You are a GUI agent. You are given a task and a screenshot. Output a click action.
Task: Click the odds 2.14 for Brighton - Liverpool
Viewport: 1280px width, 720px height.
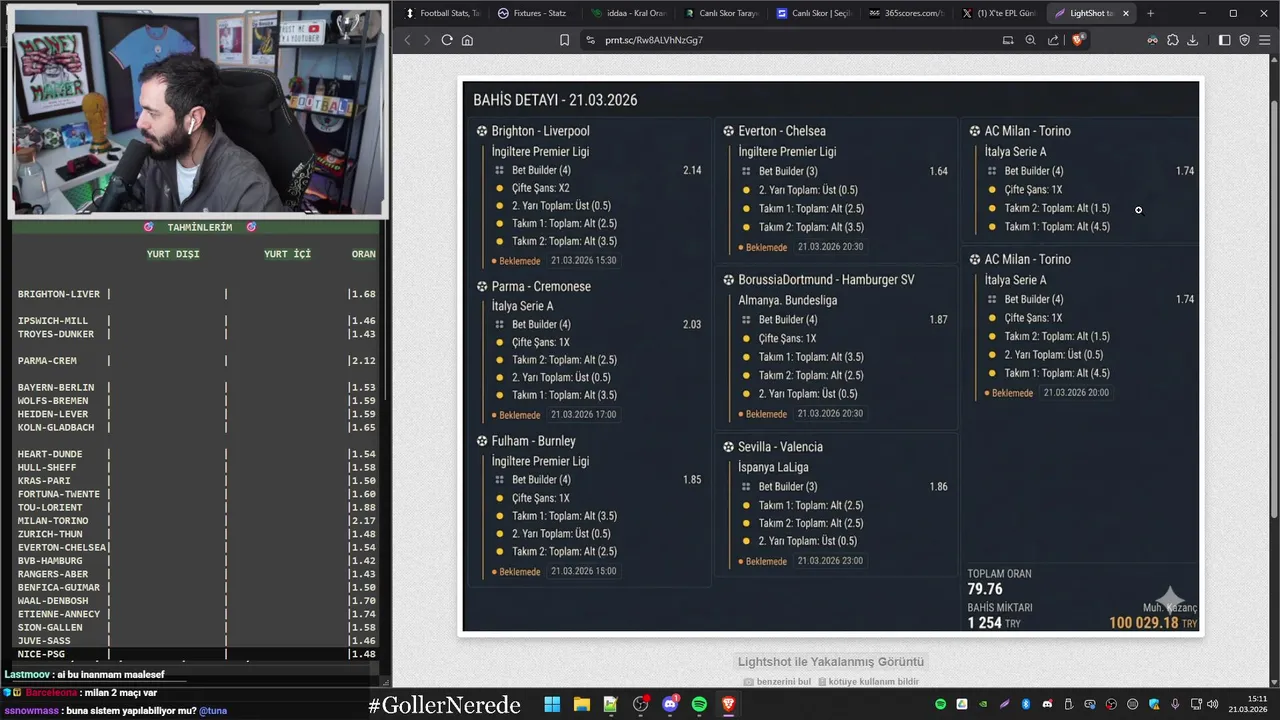[x=692, y=171]
